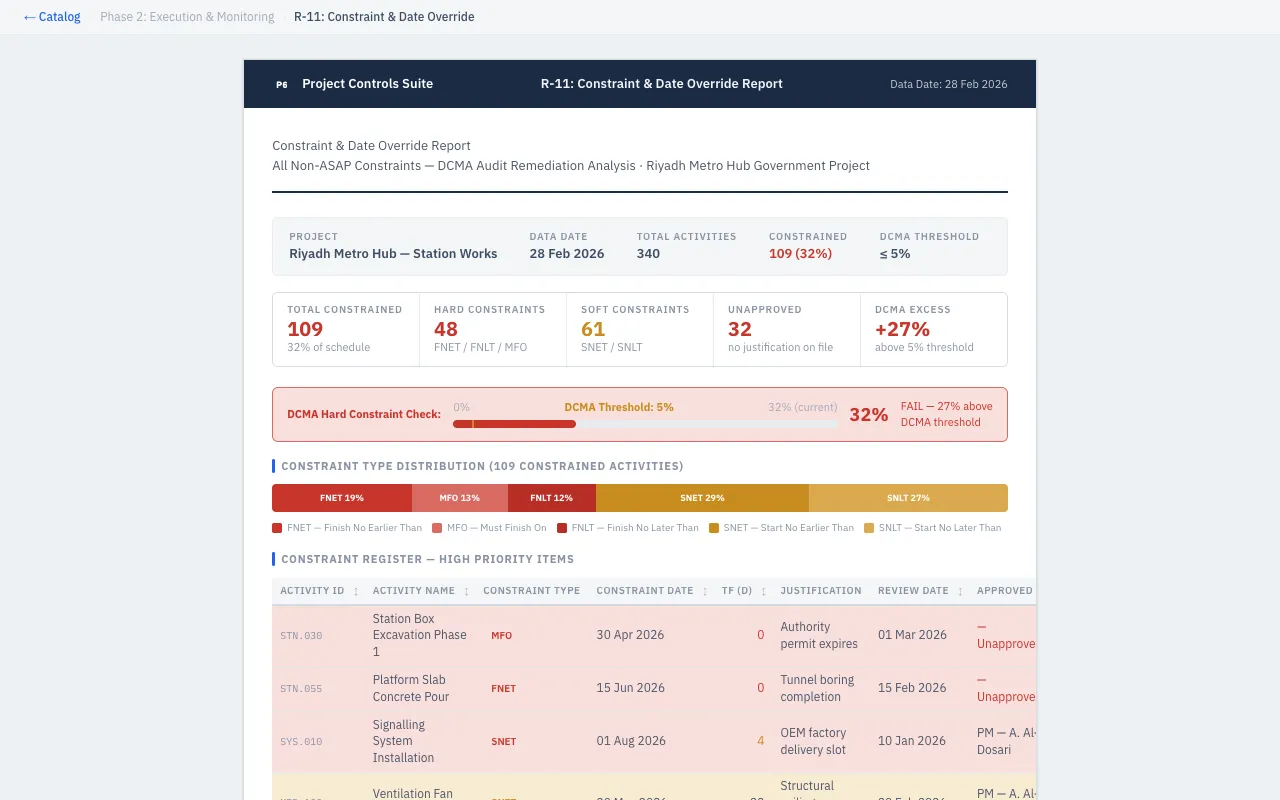This screenshot has width=1280, height=800.
Task: Open the Unapproved stat card showing 32
Action: coord(786,330)
